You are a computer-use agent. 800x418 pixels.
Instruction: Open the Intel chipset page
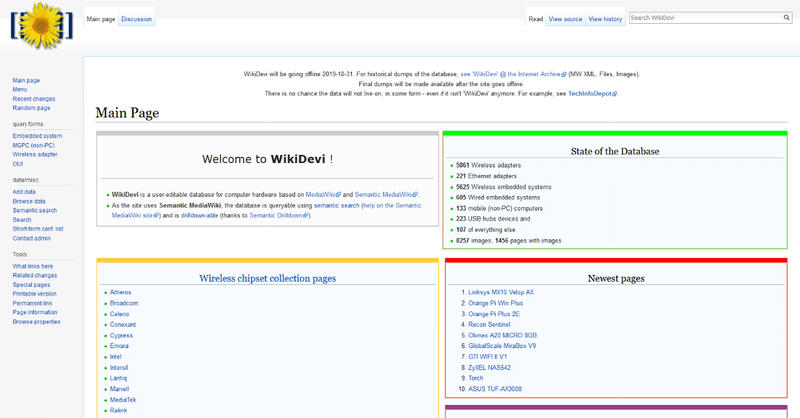tap(116, 357)
